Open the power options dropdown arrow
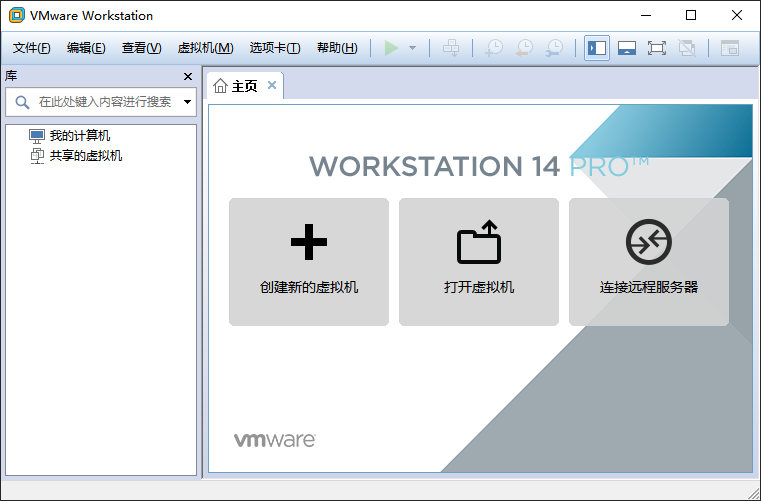Image resolution: width=761 pixels, height=501 pixels. [x=413, y=48]
